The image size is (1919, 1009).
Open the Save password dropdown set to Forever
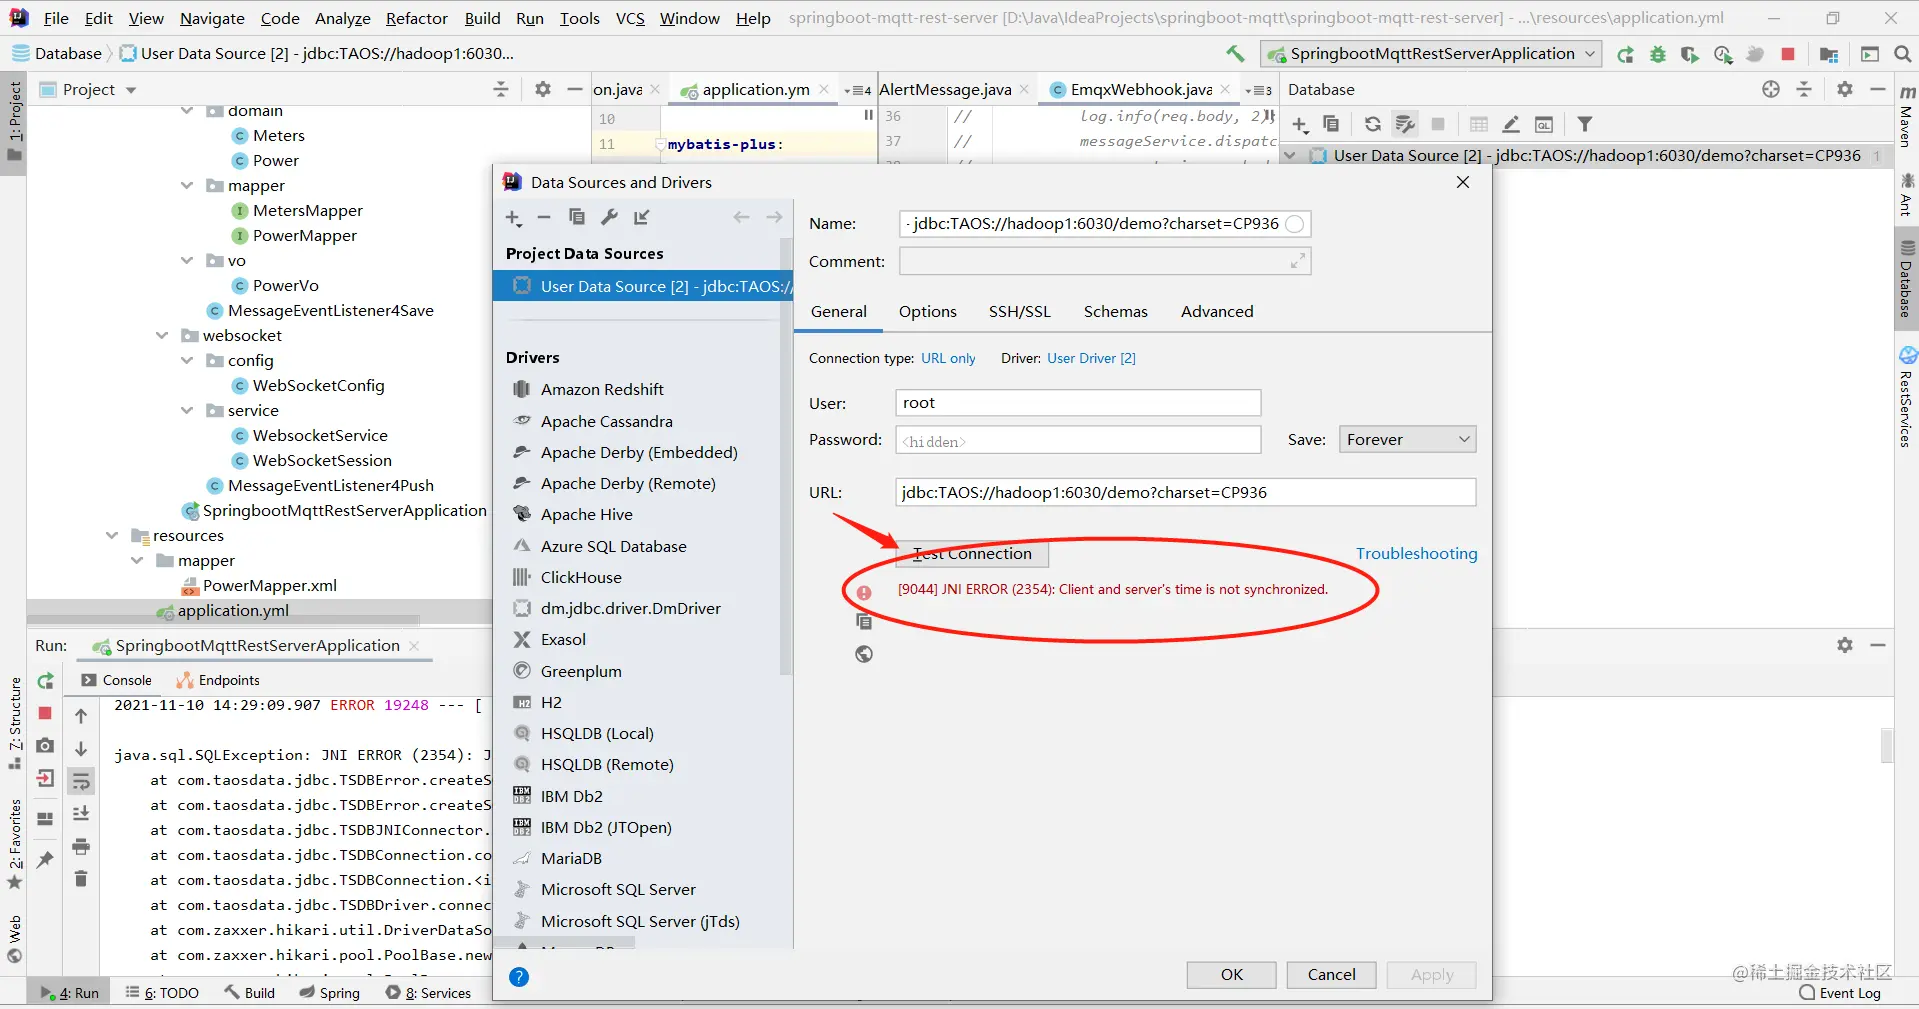click(1407, 439)
